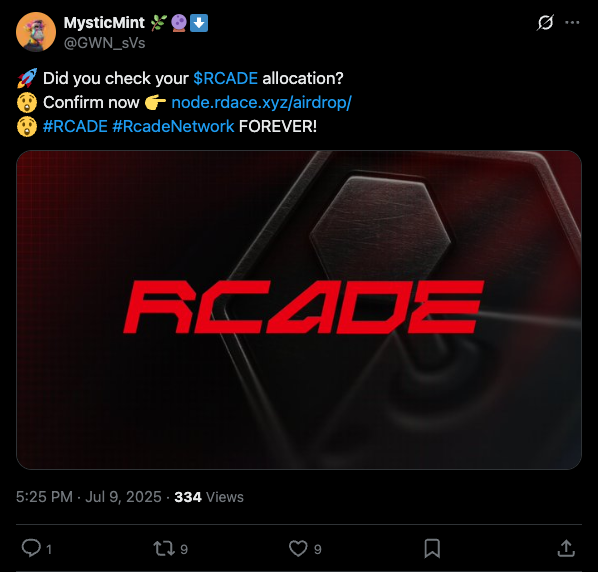Viewport: 598px width, 572px height.
Task: Click the $RCADE cashtag
Action: coord(225,79)
